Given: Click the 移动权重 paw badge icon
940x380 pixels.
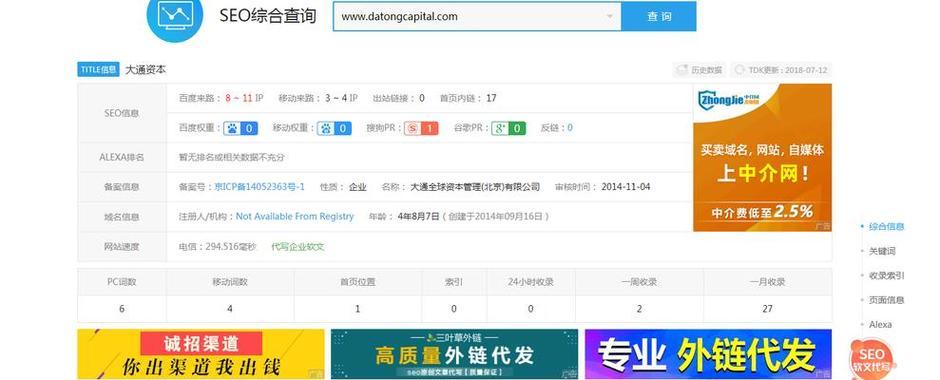Looking at the screenshot, I should tap(334, 128).
